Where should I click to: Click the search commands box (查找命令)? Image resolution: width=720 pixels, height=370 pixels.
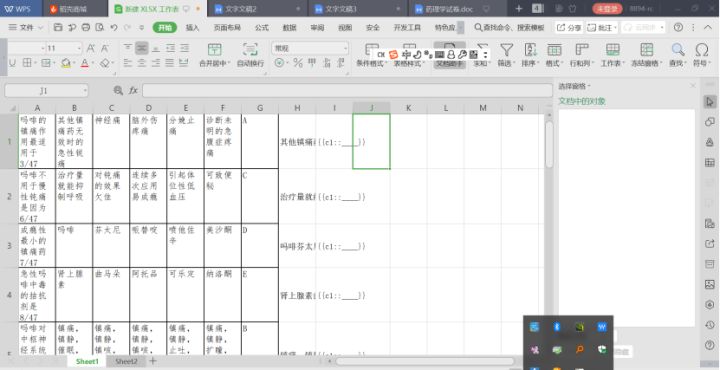(x=510, y=28)
